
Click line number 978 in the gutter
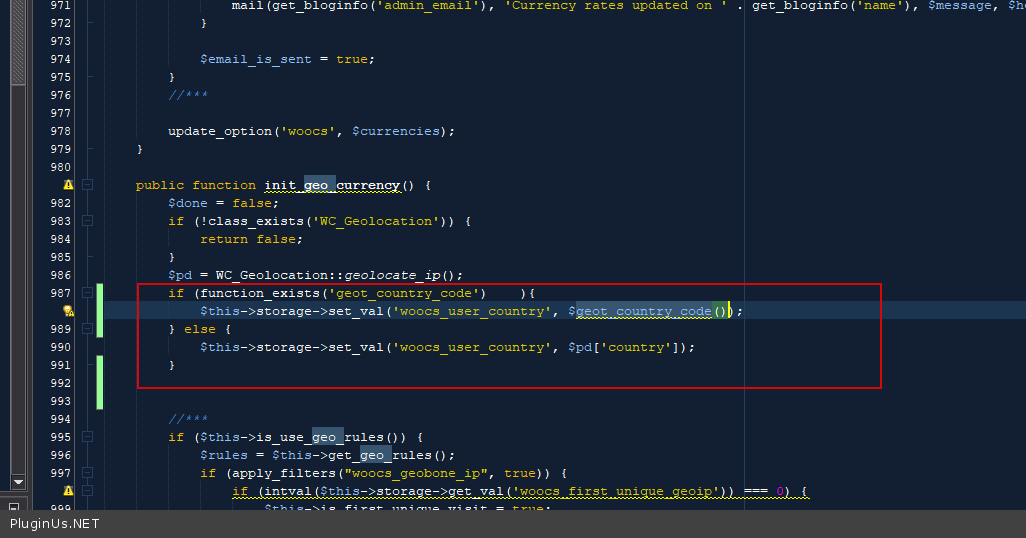tap(60, 131)
